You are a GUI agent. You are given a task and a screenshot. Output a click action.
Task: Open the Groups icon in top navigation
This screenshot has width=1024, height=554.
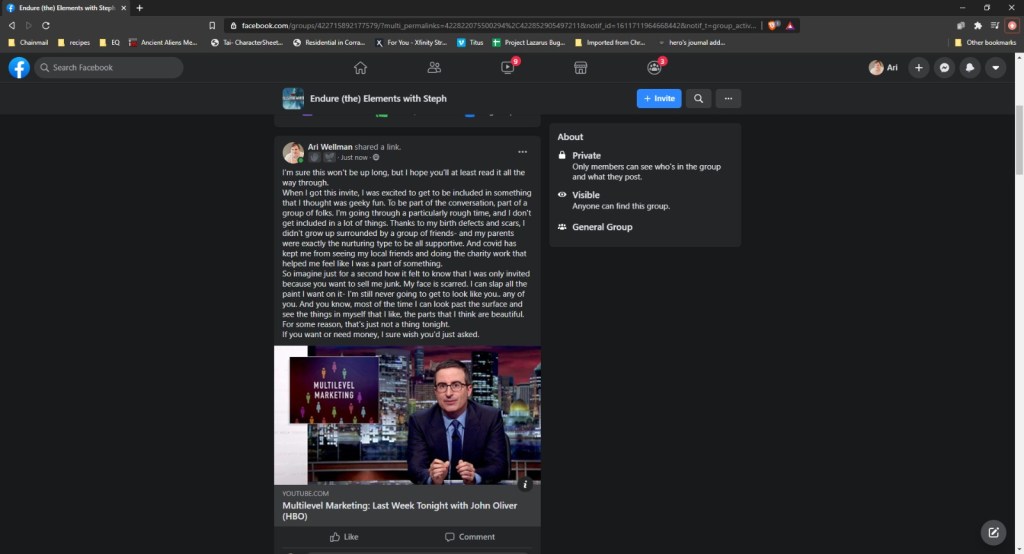(653, 68)
